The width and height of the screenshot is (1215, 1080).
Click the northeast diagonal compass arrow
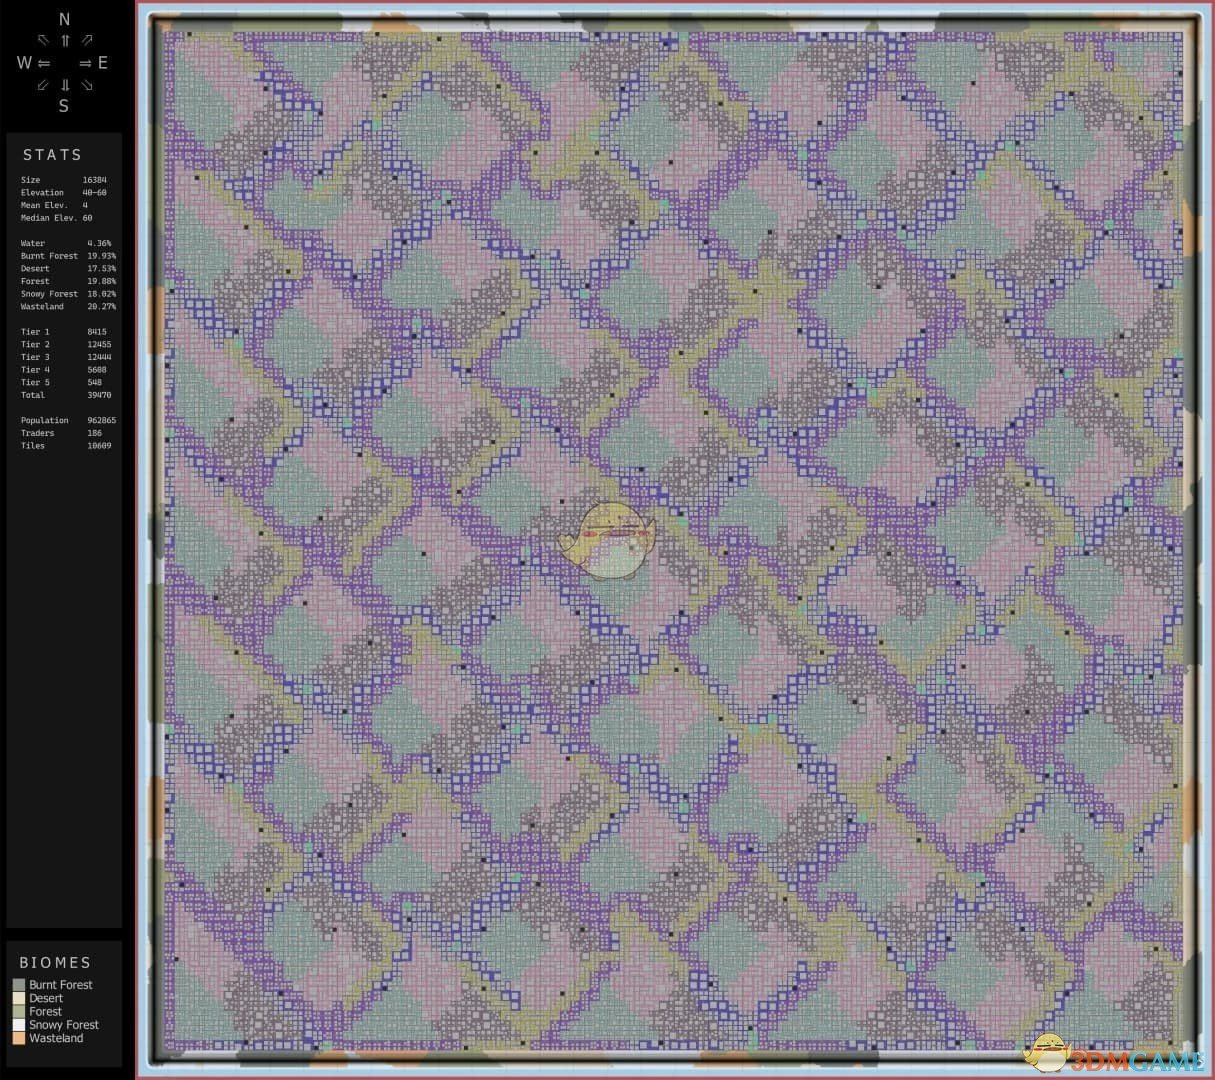click(x=89, y=40)
